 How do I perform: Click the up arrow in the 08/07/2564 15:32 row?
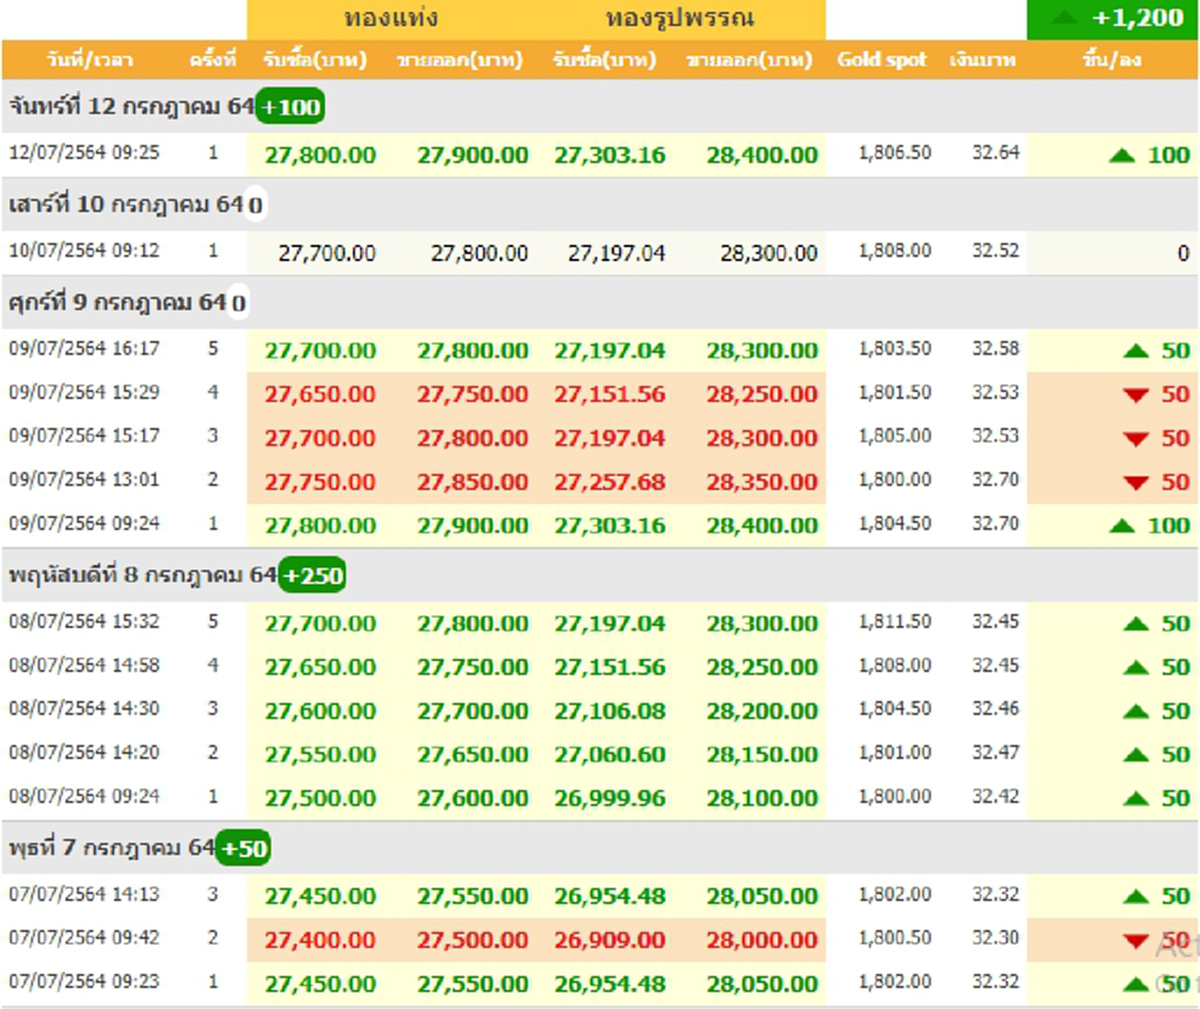pyautogui.click(x=1136, y=624)
